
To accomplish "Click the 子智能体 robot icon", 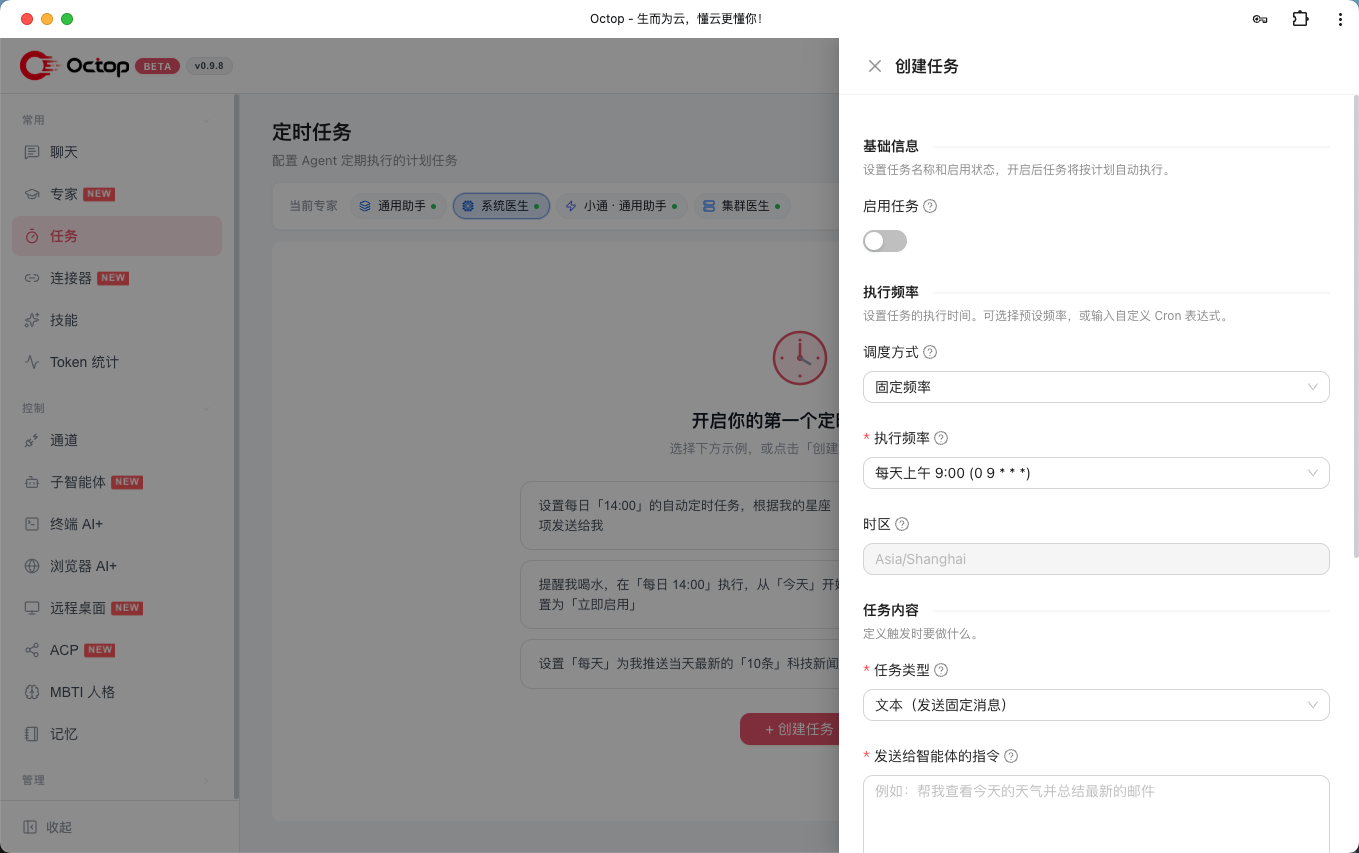I will tap(32, 482).
